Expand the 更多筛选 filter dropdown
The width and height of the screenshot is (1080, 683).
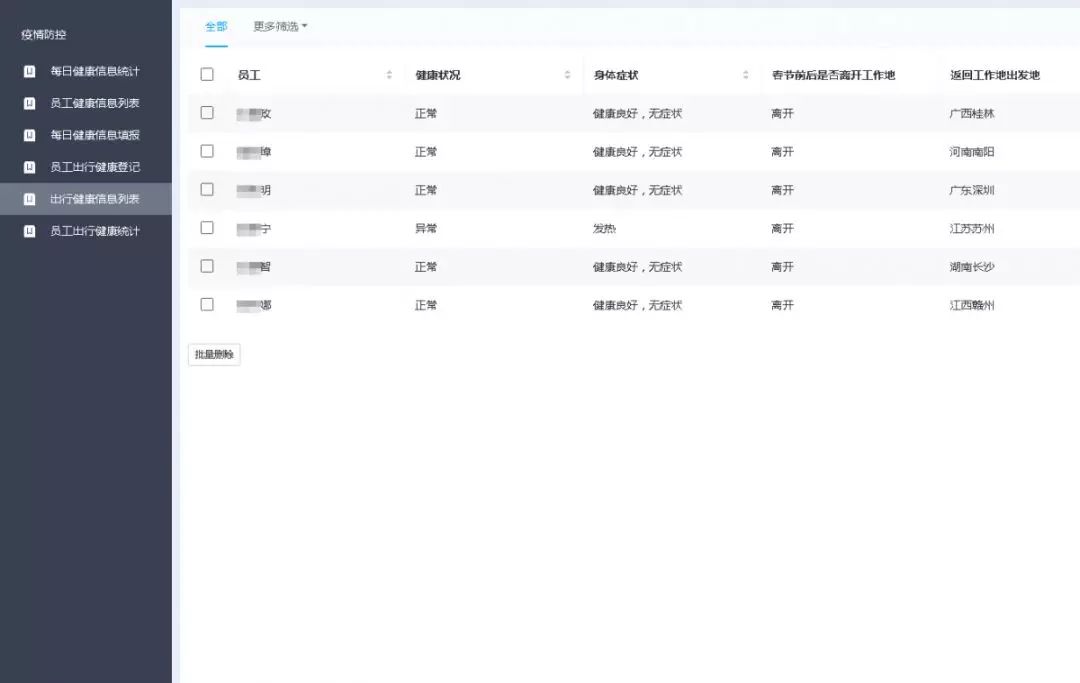(x=280, y=26)
